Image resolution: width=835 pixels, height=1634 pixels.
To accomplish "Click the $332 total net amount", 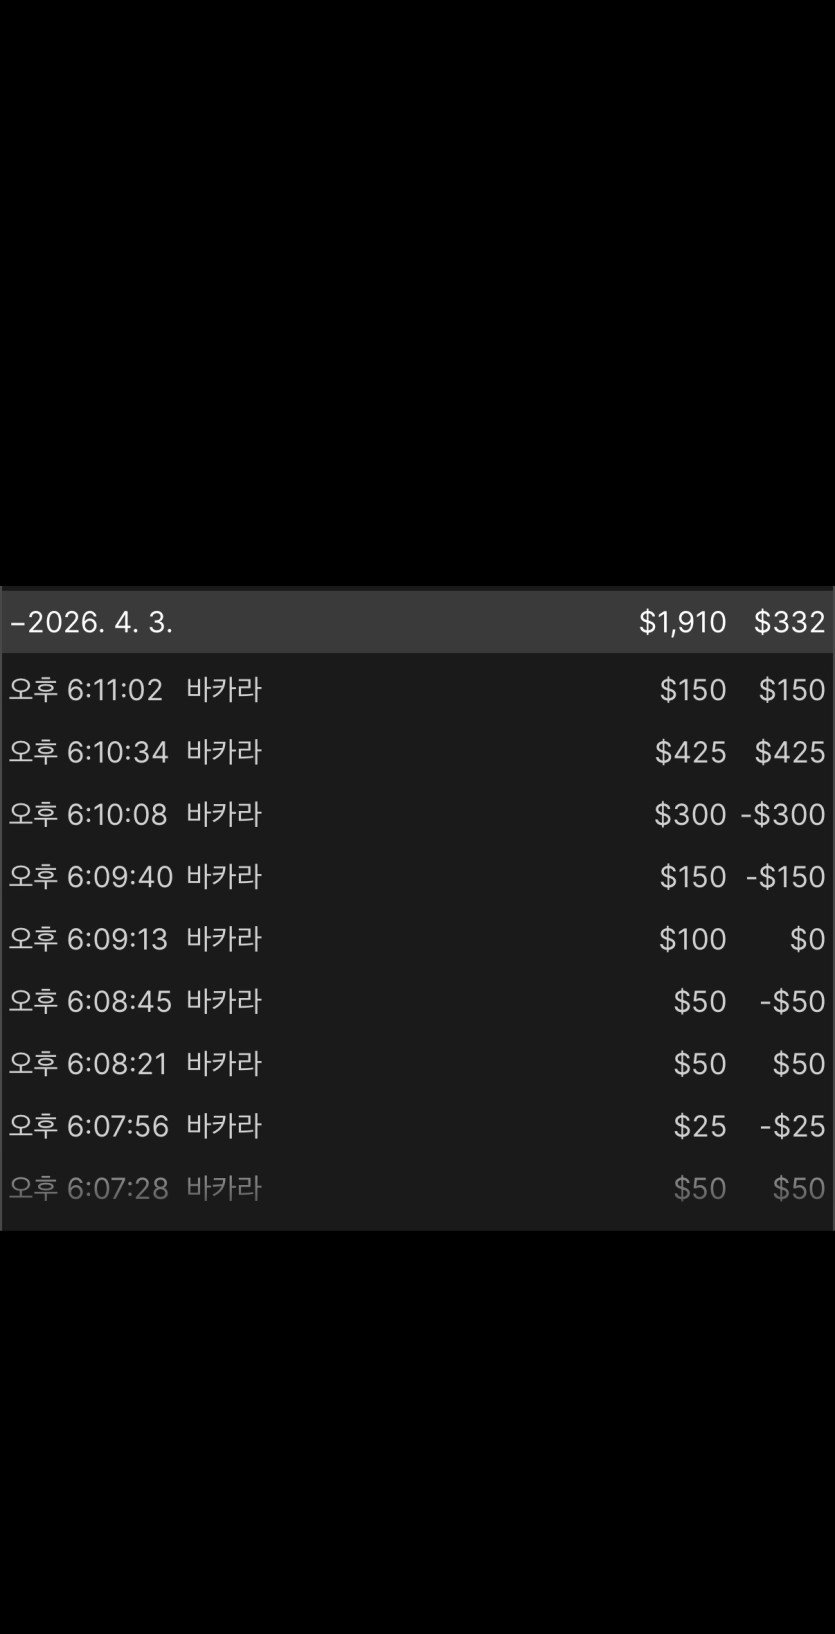I will tap(789, 622).
